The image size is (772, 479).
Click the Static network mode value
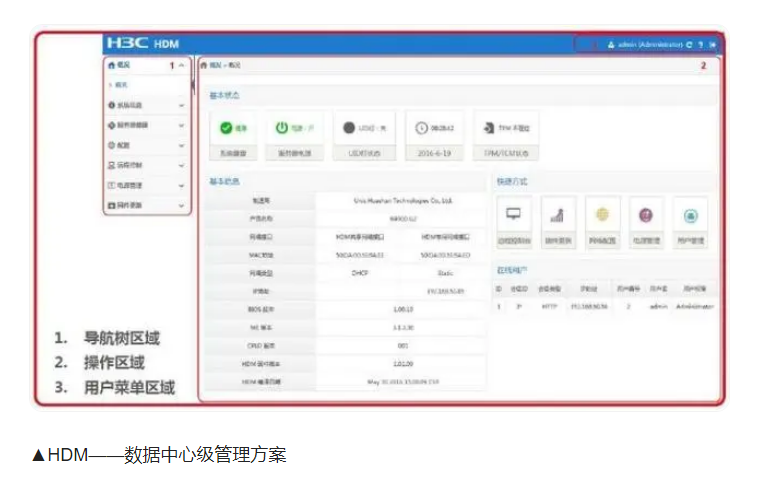446,273
